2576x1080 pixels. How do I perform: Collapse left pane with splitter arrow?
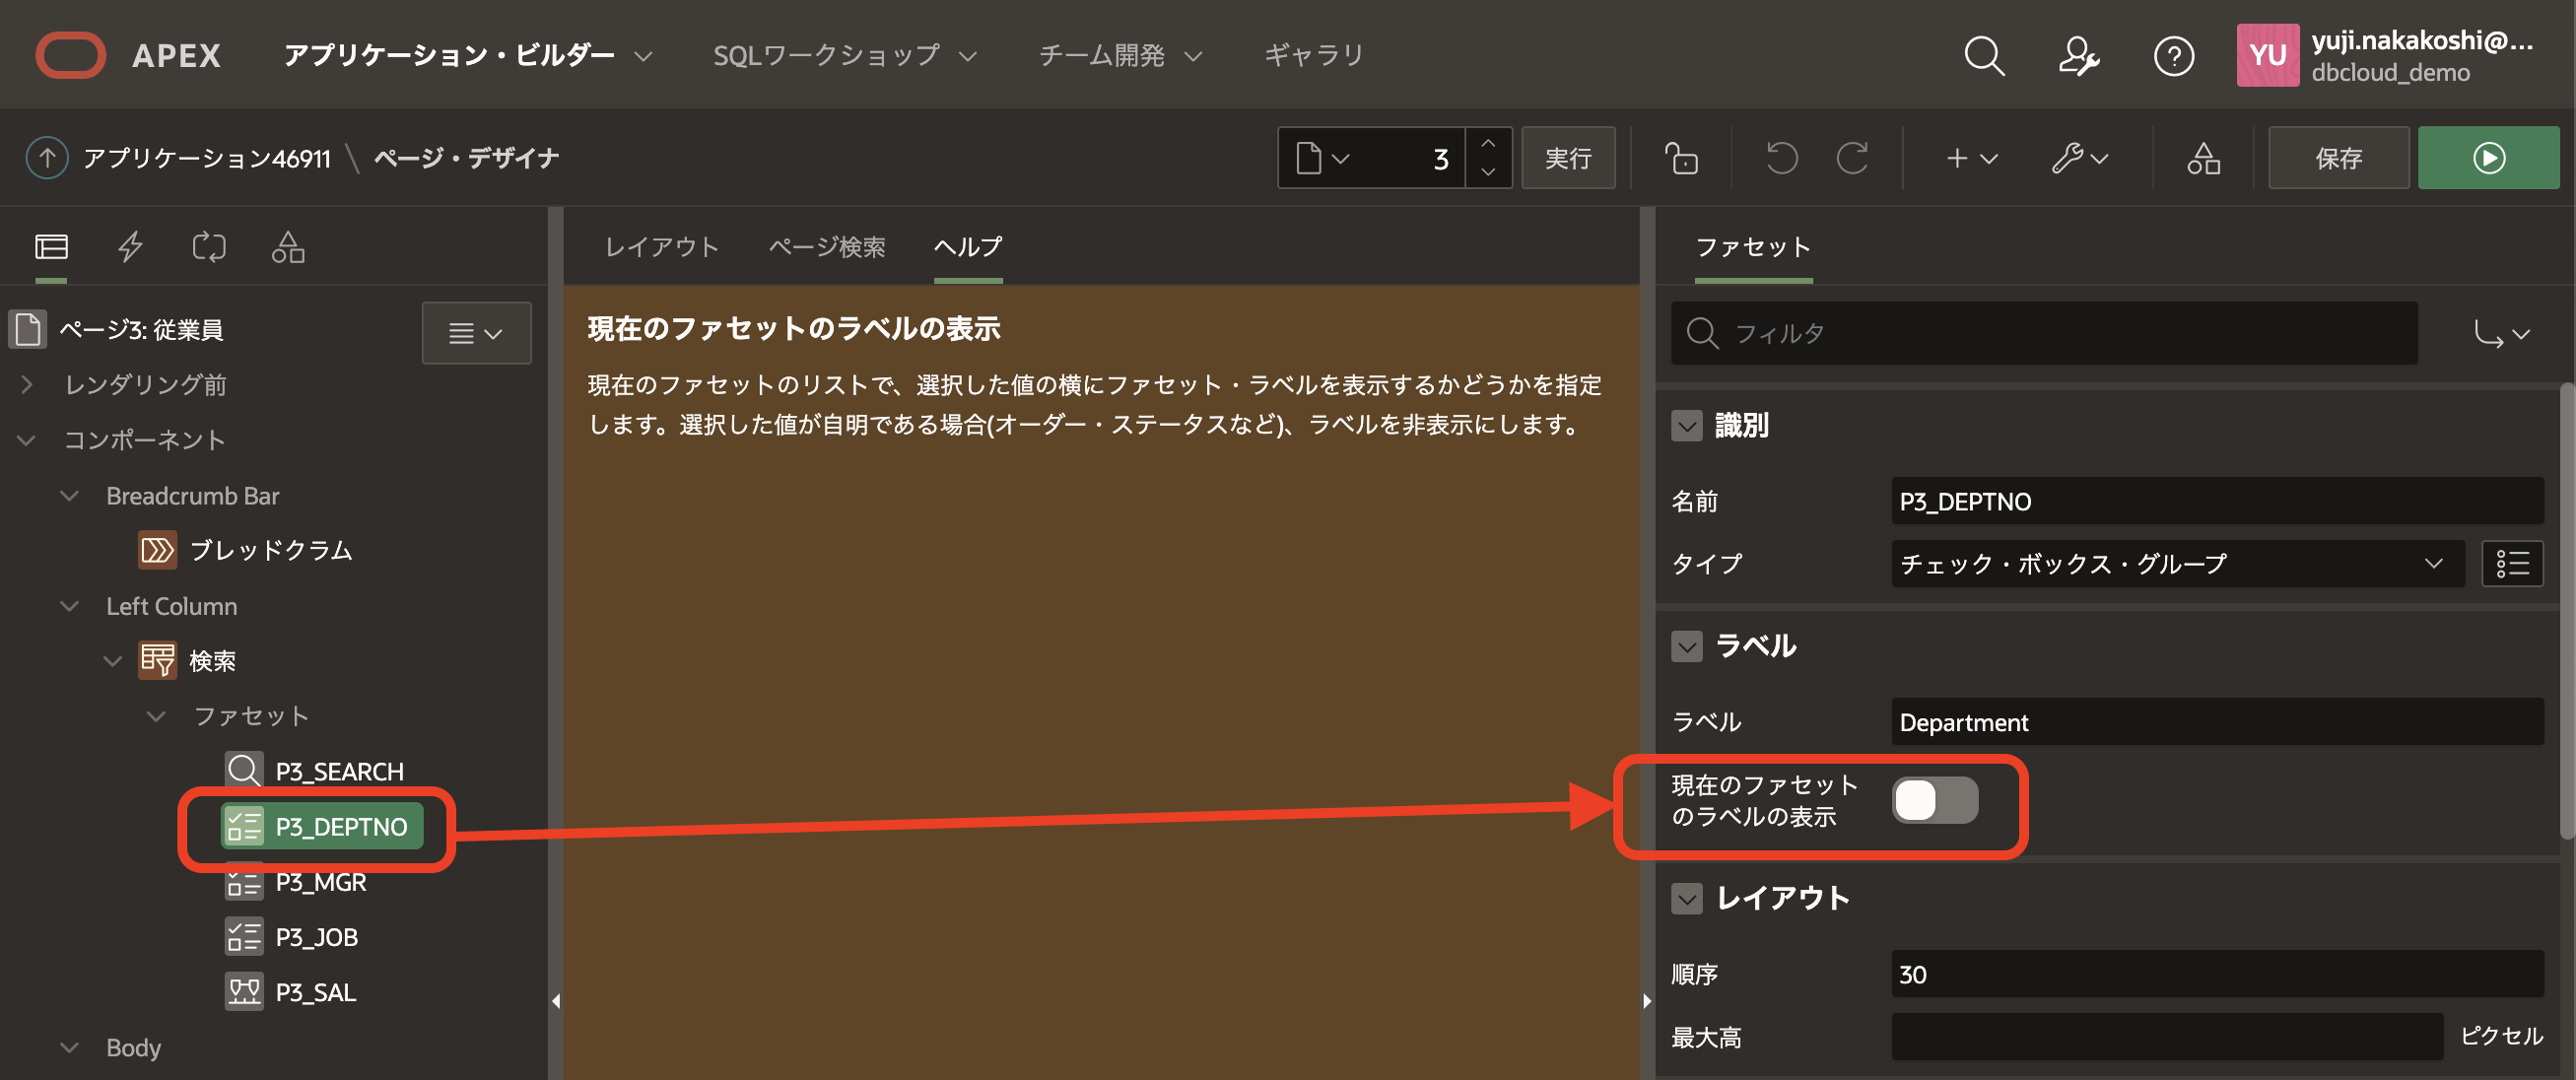(x=556, y=1001)
